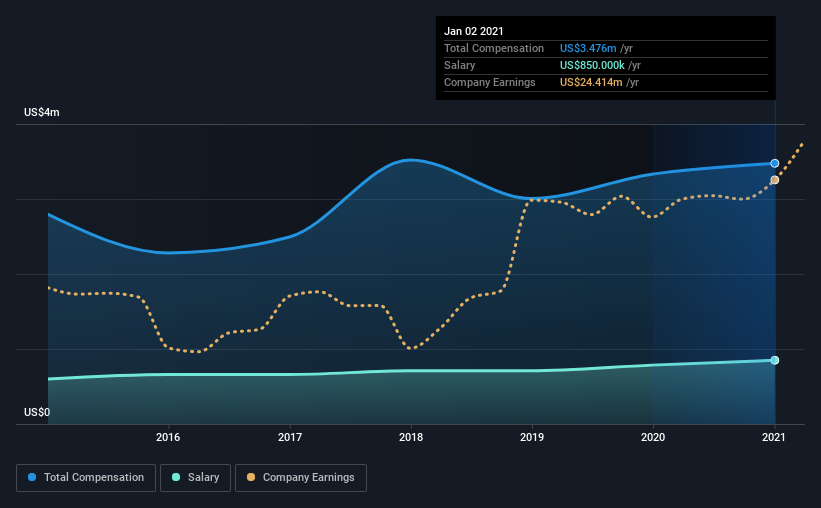Click the 2020 x-axis label
Image resolution: width=821 pixels, height=508 pixels.
653,437
